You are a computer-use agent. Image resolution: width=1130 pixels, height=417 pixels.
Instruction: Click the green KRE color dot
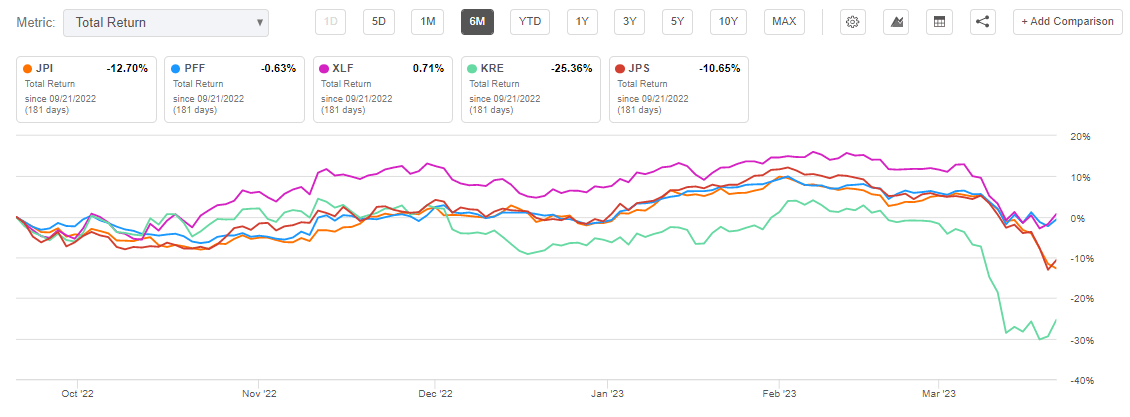tap(473, 69)
